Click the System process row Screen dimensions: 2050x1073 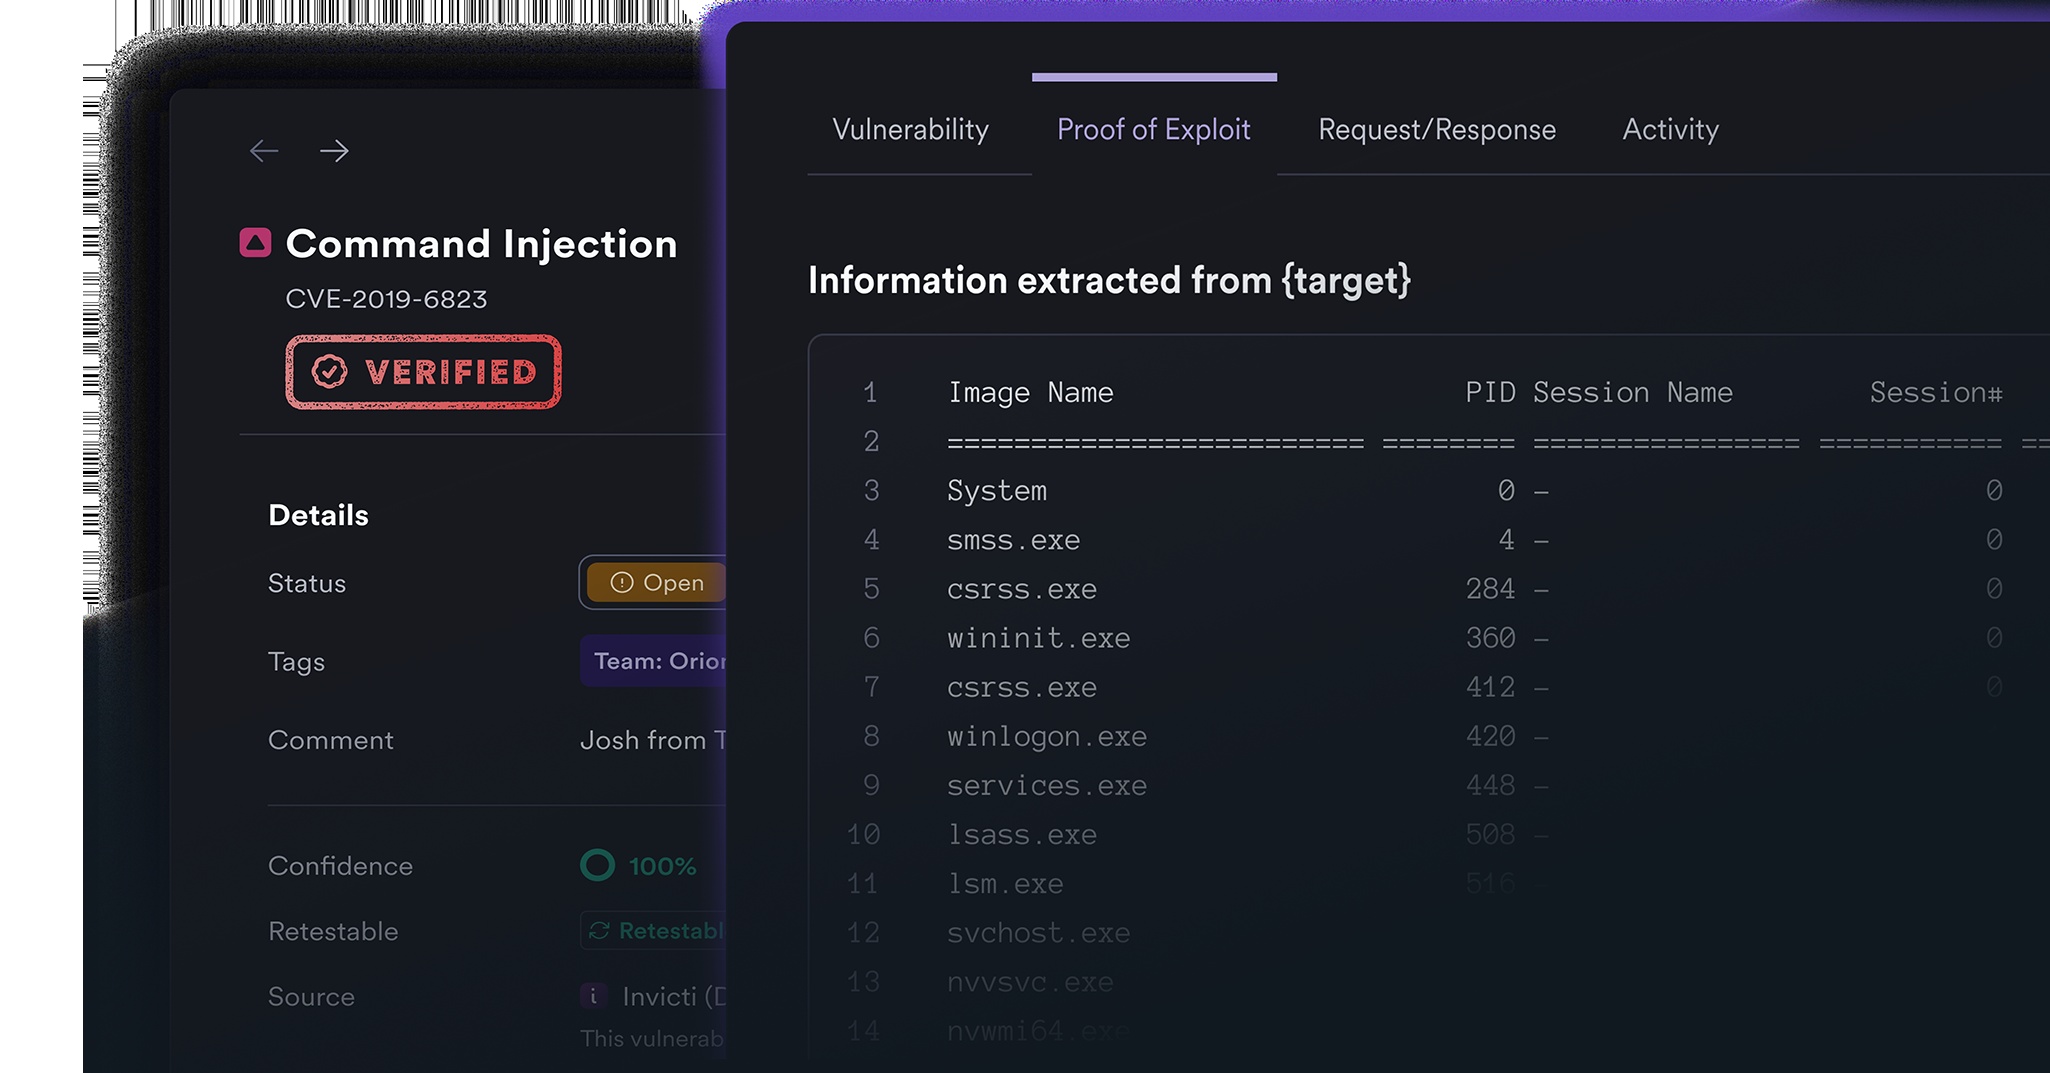997,491
